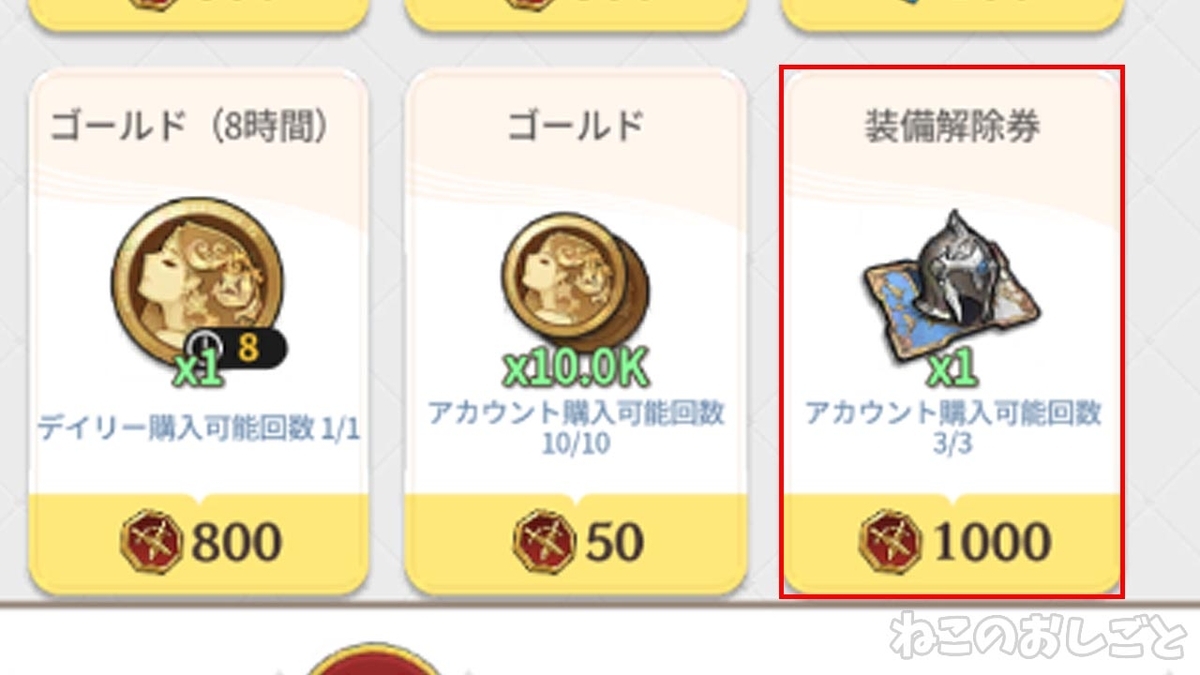Click the アカウント購入可能回数 3/3 label
Viewport: 1200px width, 675px height.
[952, 427]
